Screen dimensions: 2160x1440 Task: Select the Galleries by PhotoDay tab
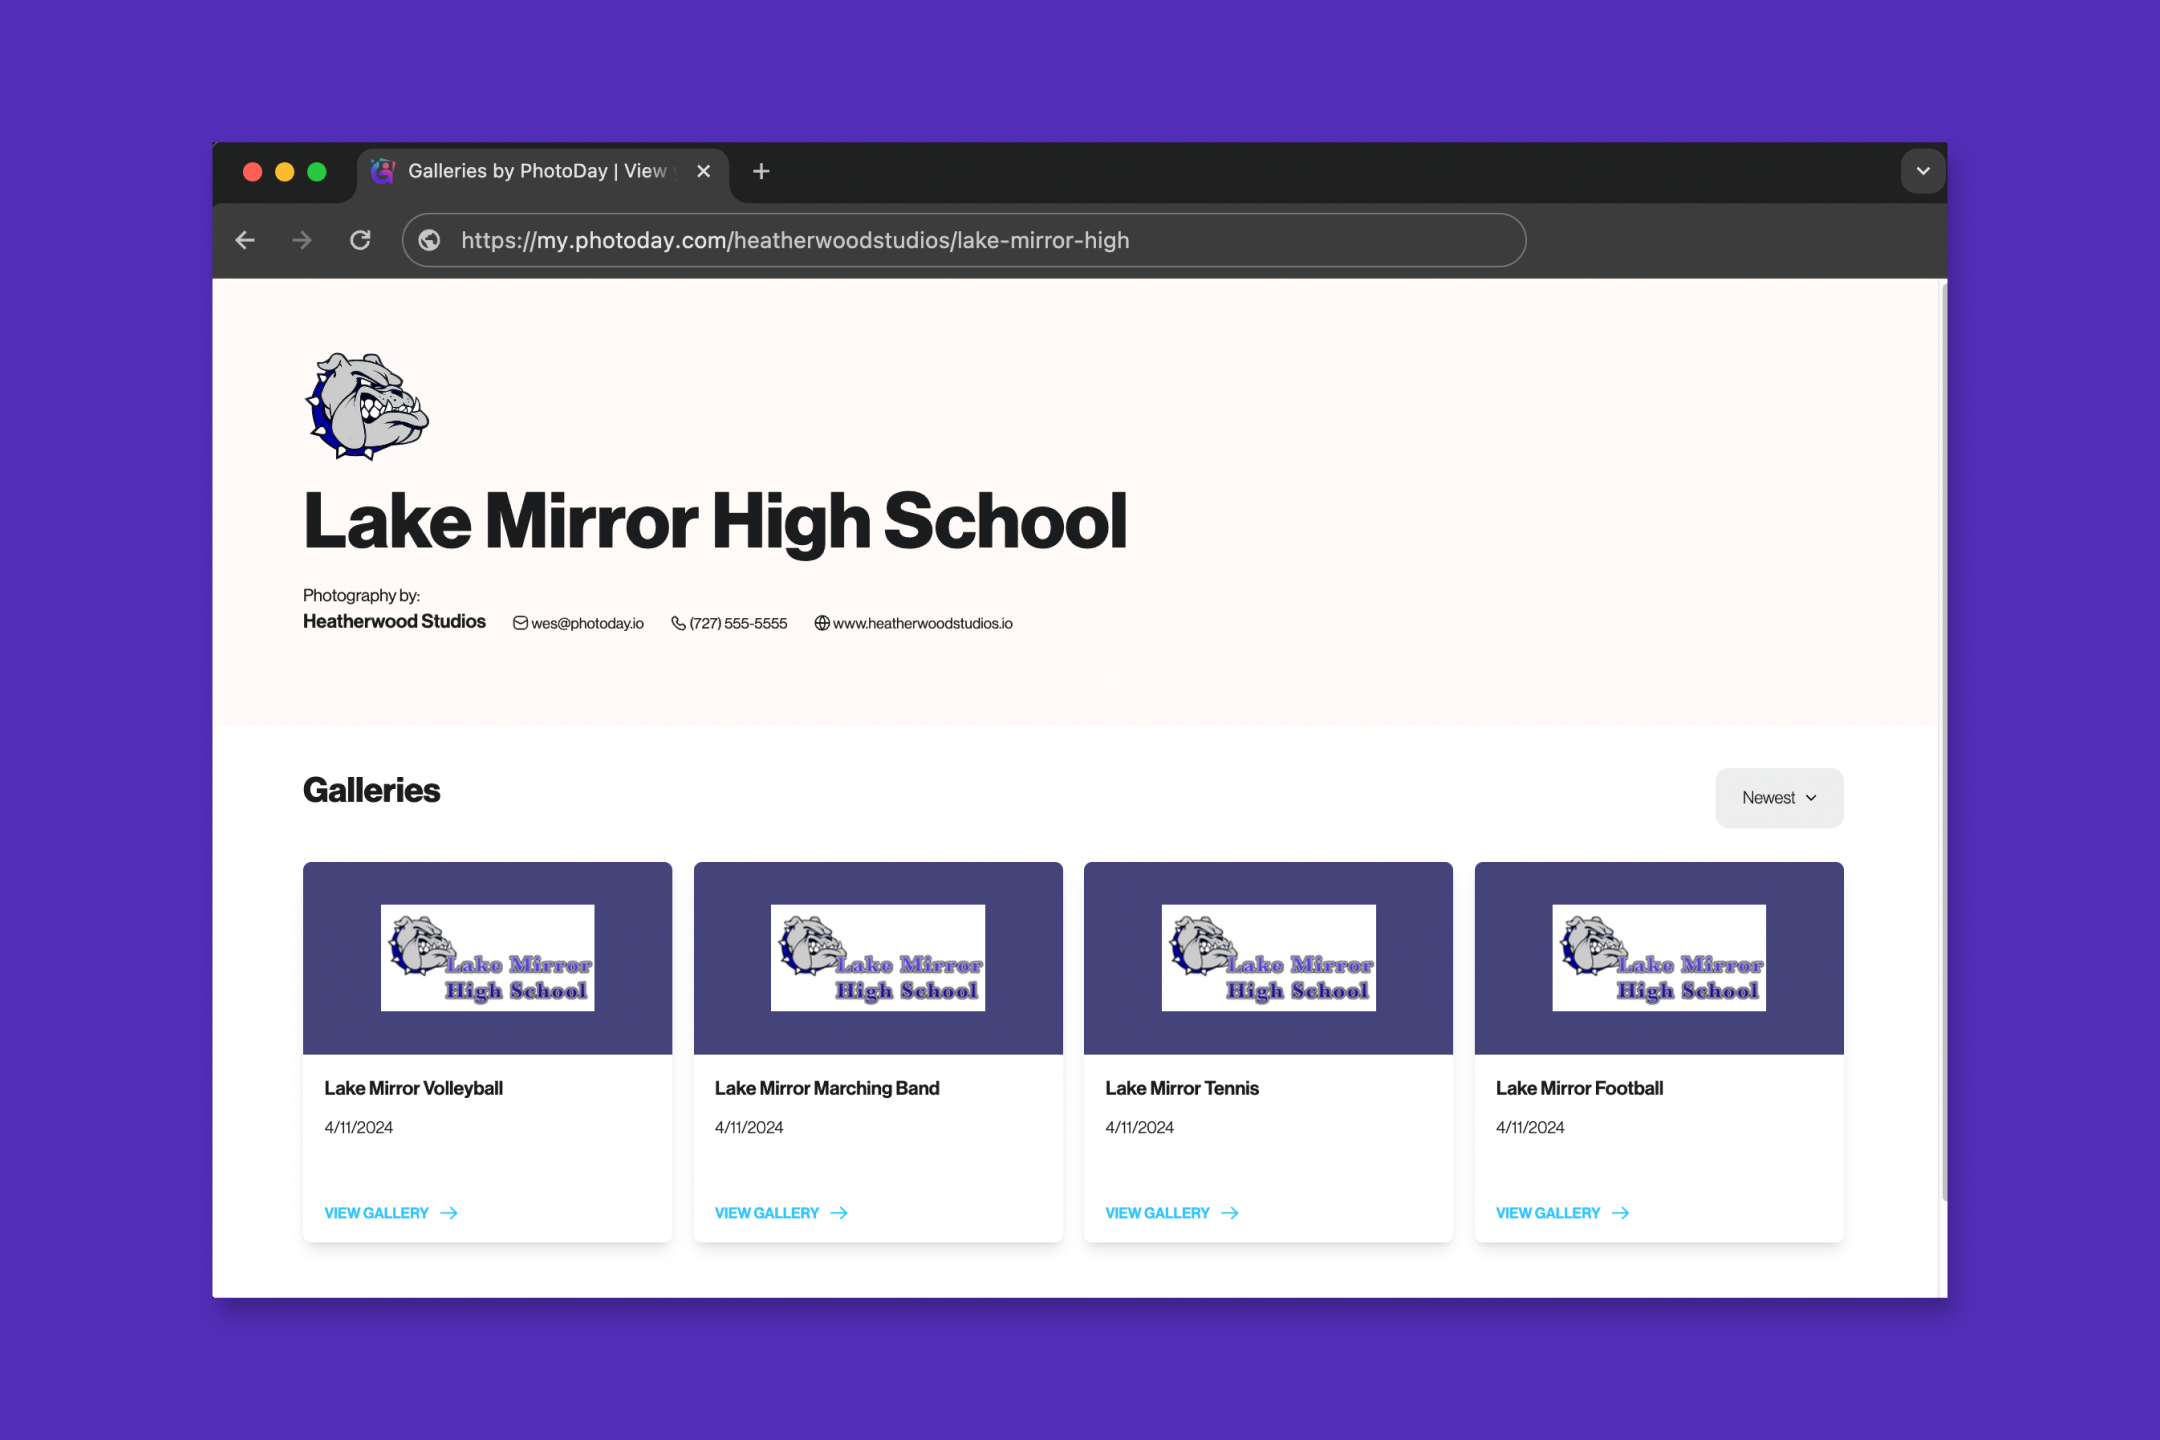coord(543,172)
